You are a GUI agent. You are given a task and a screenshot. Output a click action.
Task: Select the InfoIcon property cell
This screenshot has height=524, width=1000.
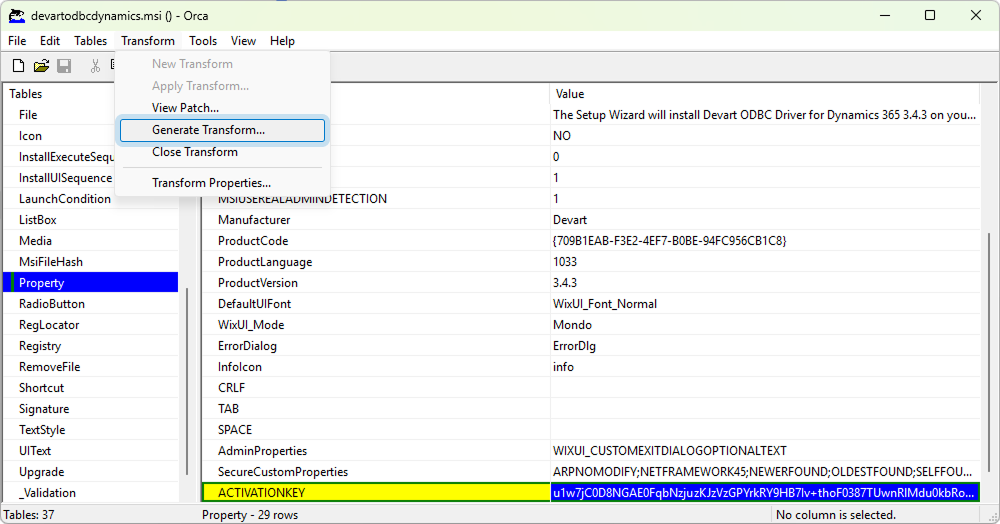[x=376, y=367]
